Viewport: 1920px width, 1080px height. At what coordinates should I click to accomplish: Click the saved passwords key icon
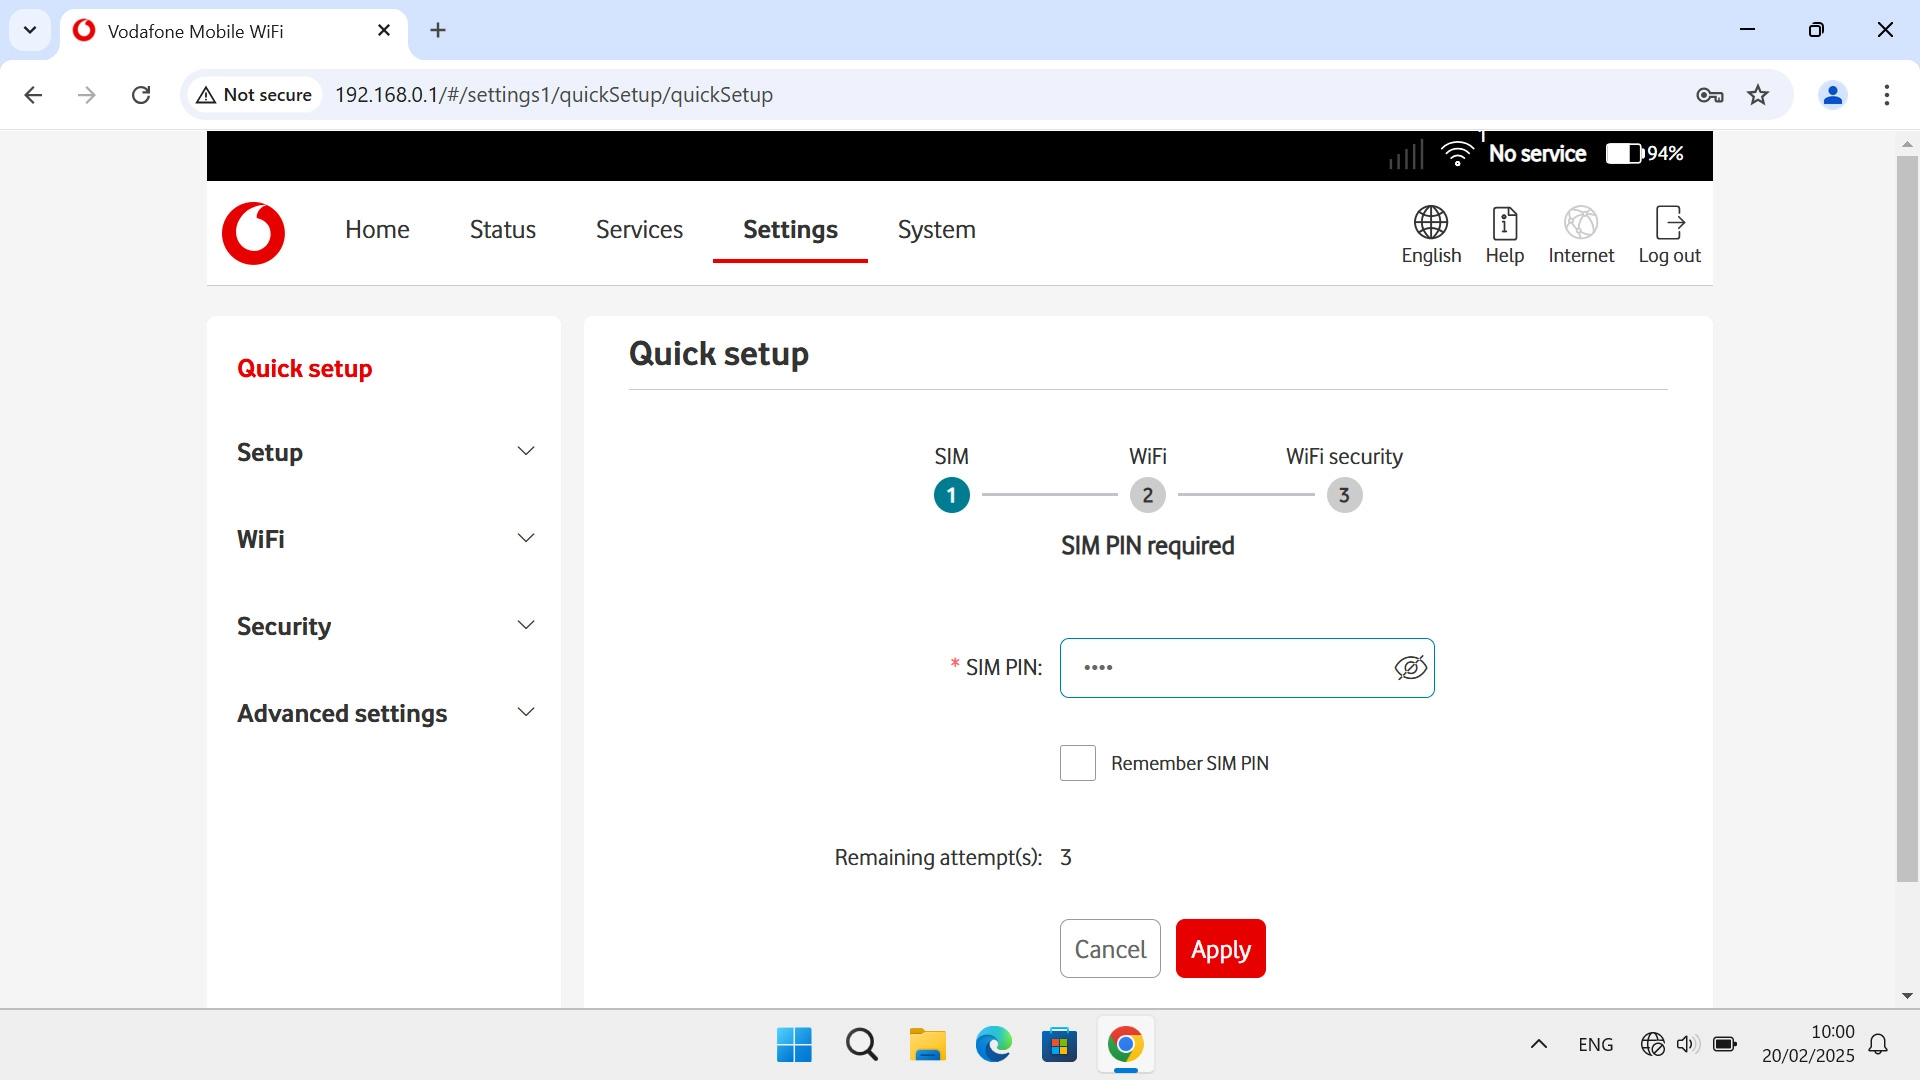coord(1709,95)
